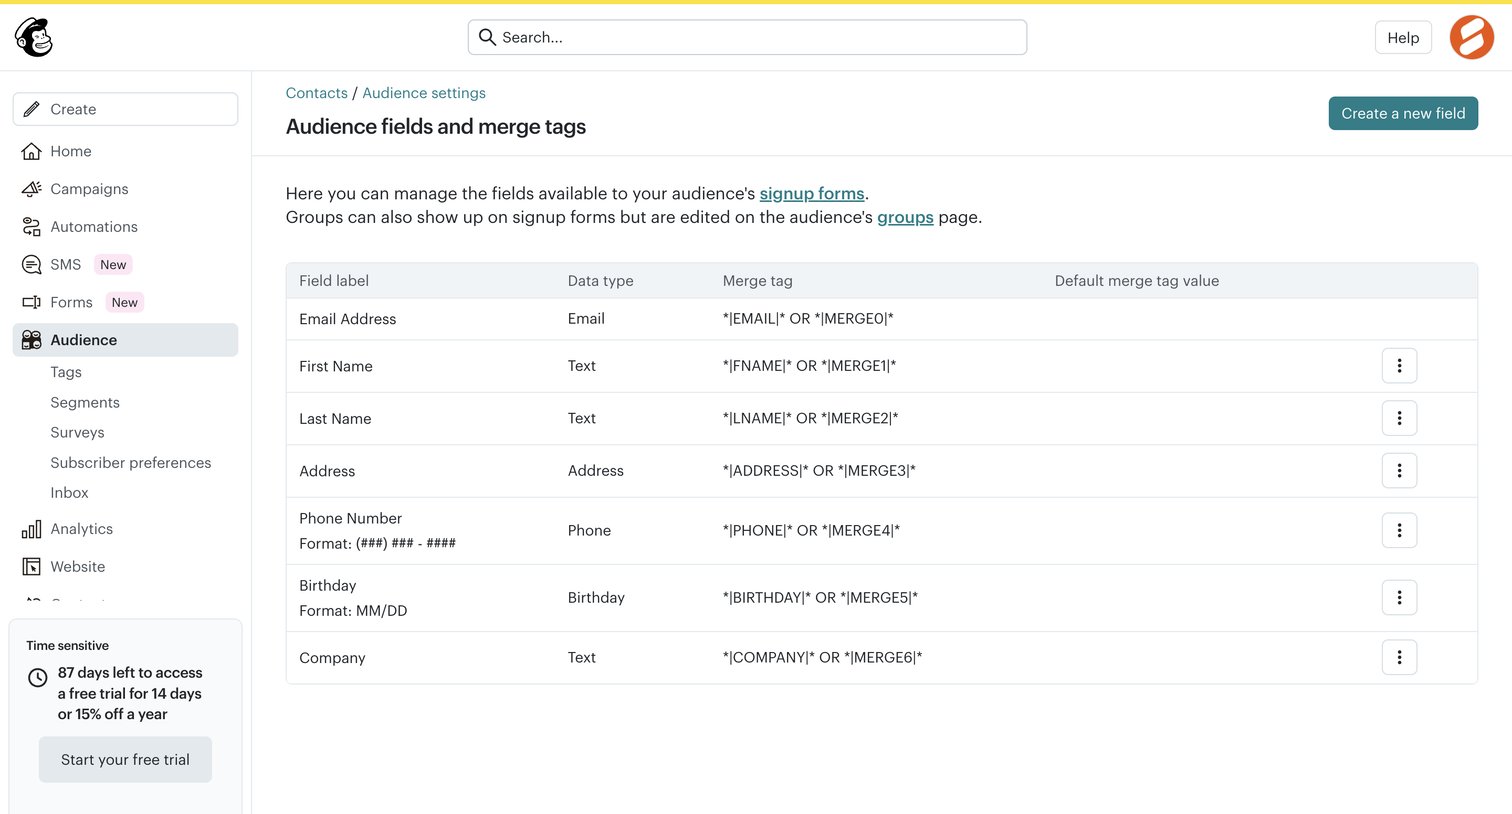The height and width of the screenshot is (814, 1512).
Task: Open options menu for Company field
Action: point(1399,657)
